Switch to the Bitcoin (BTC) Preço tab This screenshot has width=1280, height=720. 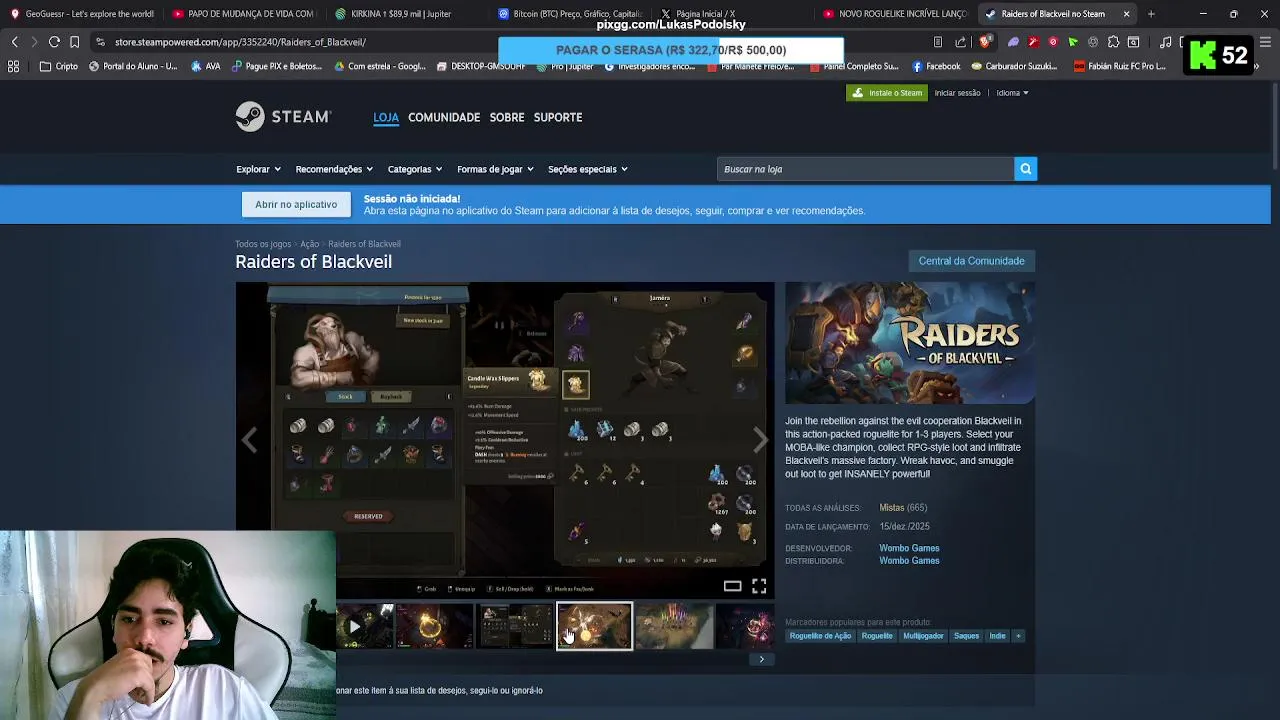(570, 14)
